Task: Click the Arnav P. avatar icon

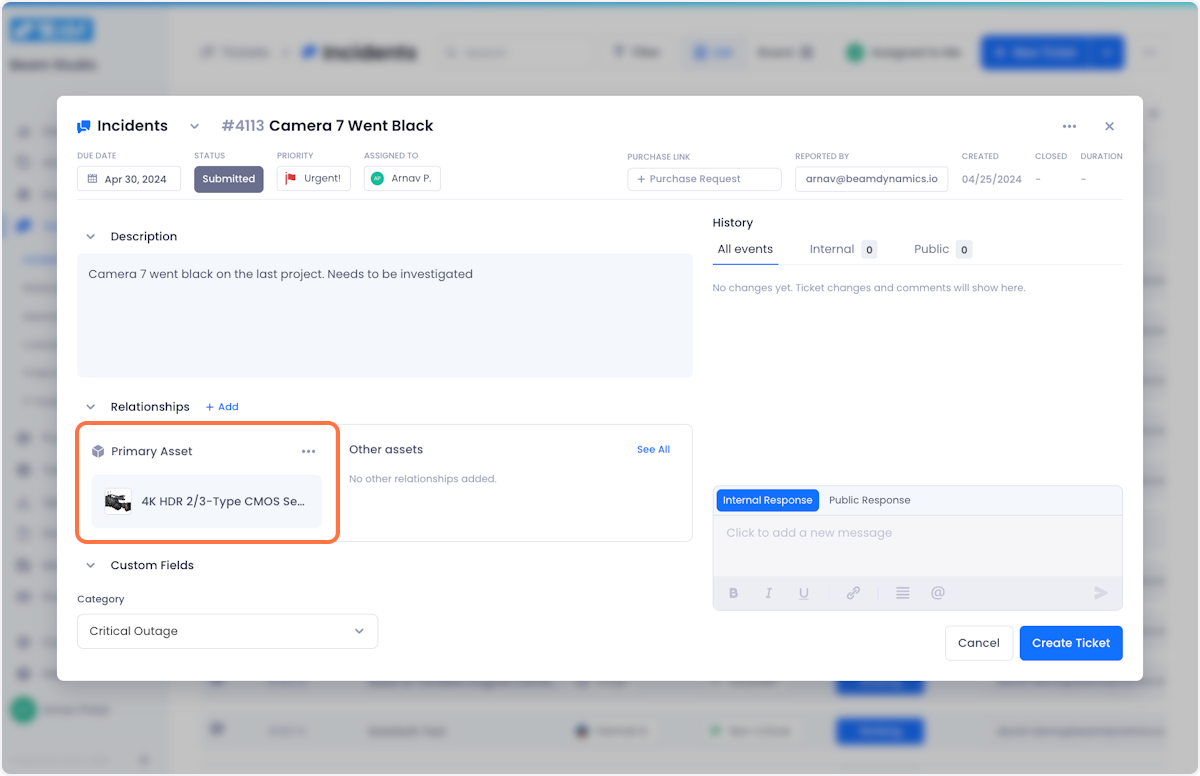Action: click(377, 179)
